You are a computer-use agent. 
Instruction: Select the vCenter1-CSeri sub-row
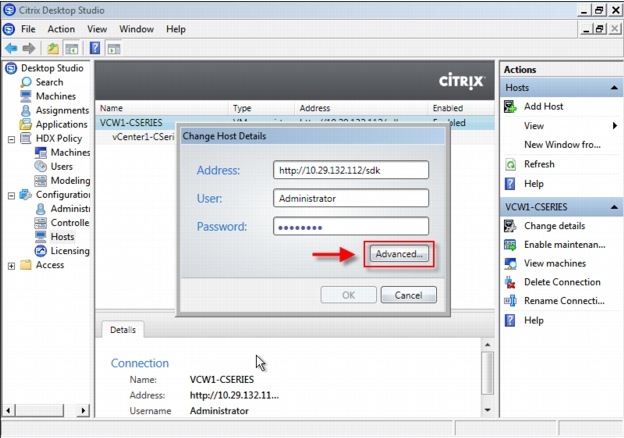click(143, 137)
